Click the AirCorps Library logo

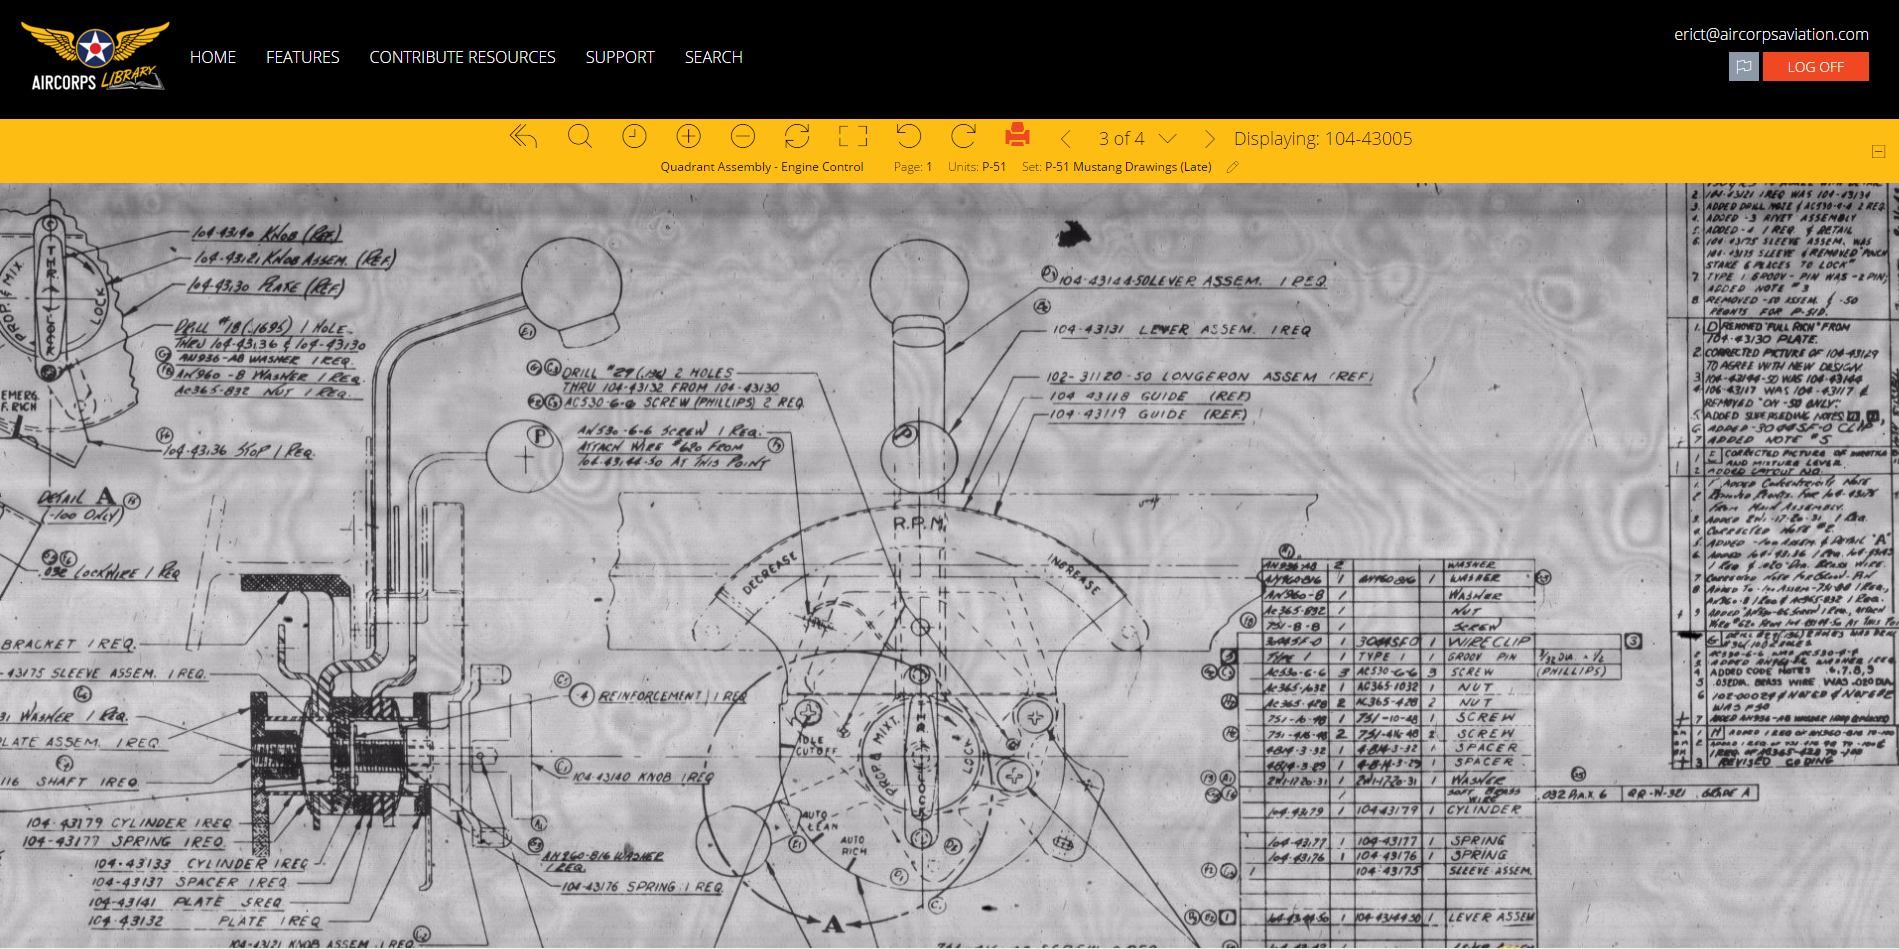point(96,58)
